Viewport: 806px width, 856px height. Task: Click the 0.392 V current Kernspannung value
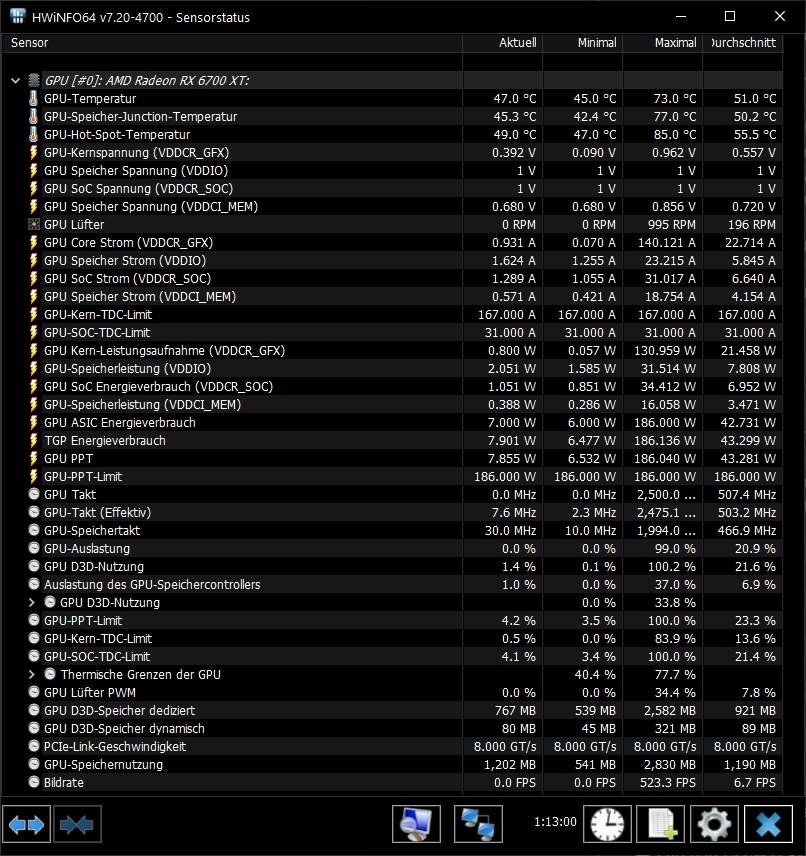coord(514,153)
